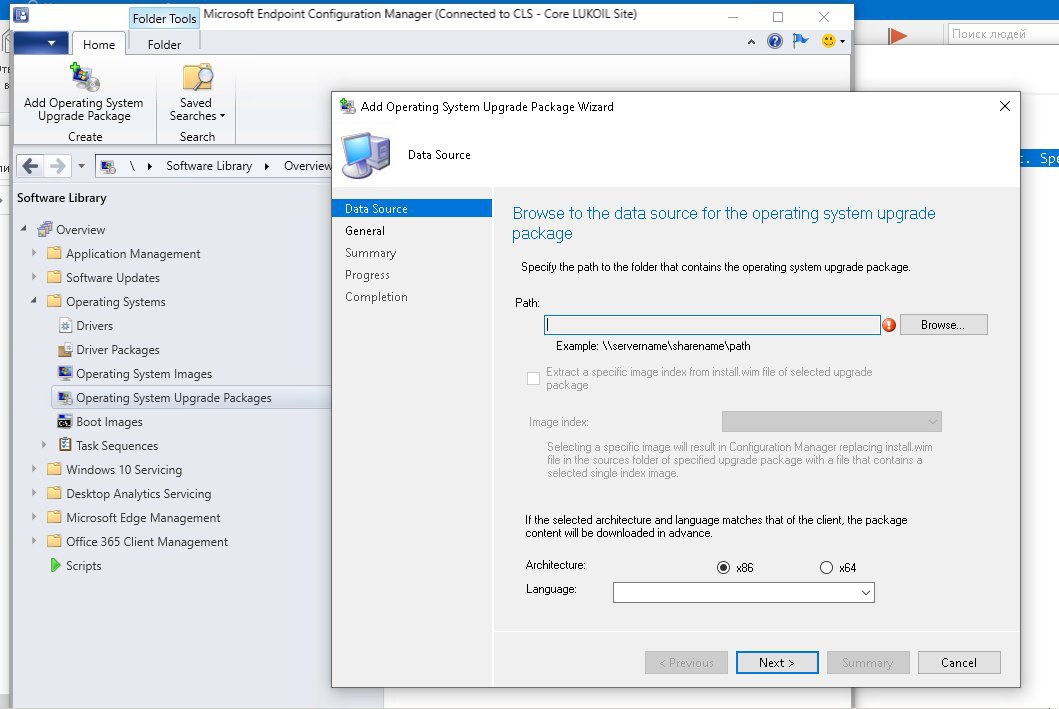This screenshot has width=1059, height=709.
Task: Switch to the Home ribbon tab
Action: (x=99, y=45)
